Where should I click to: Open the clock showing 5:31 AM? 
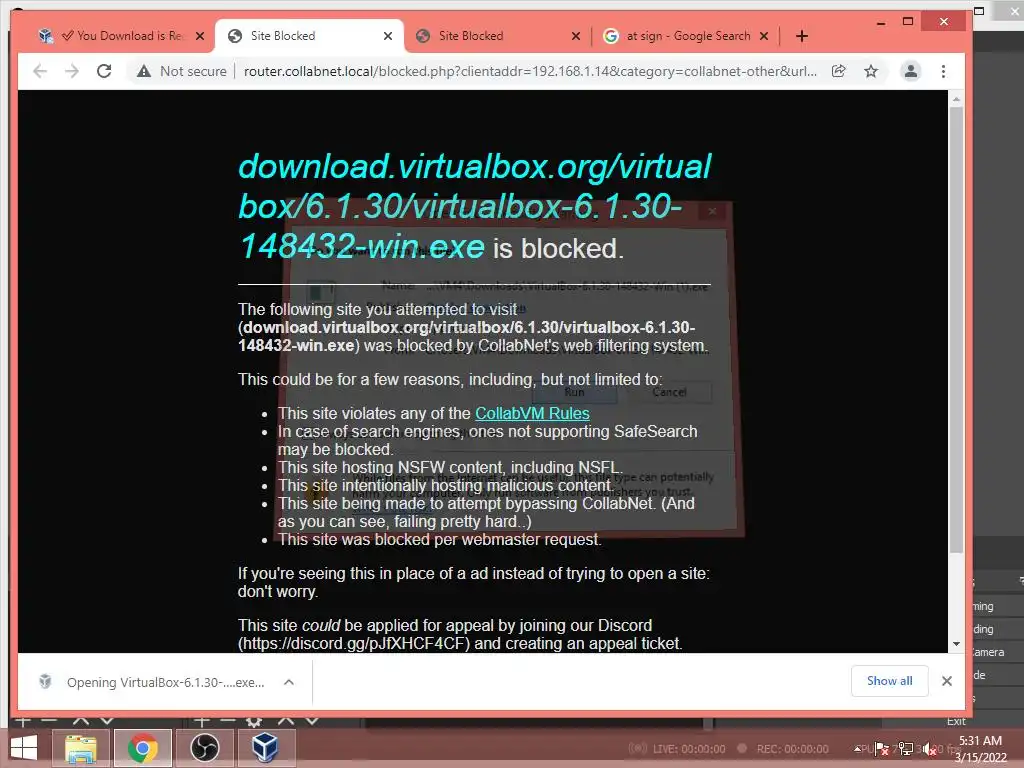click(x=980, y=749)
